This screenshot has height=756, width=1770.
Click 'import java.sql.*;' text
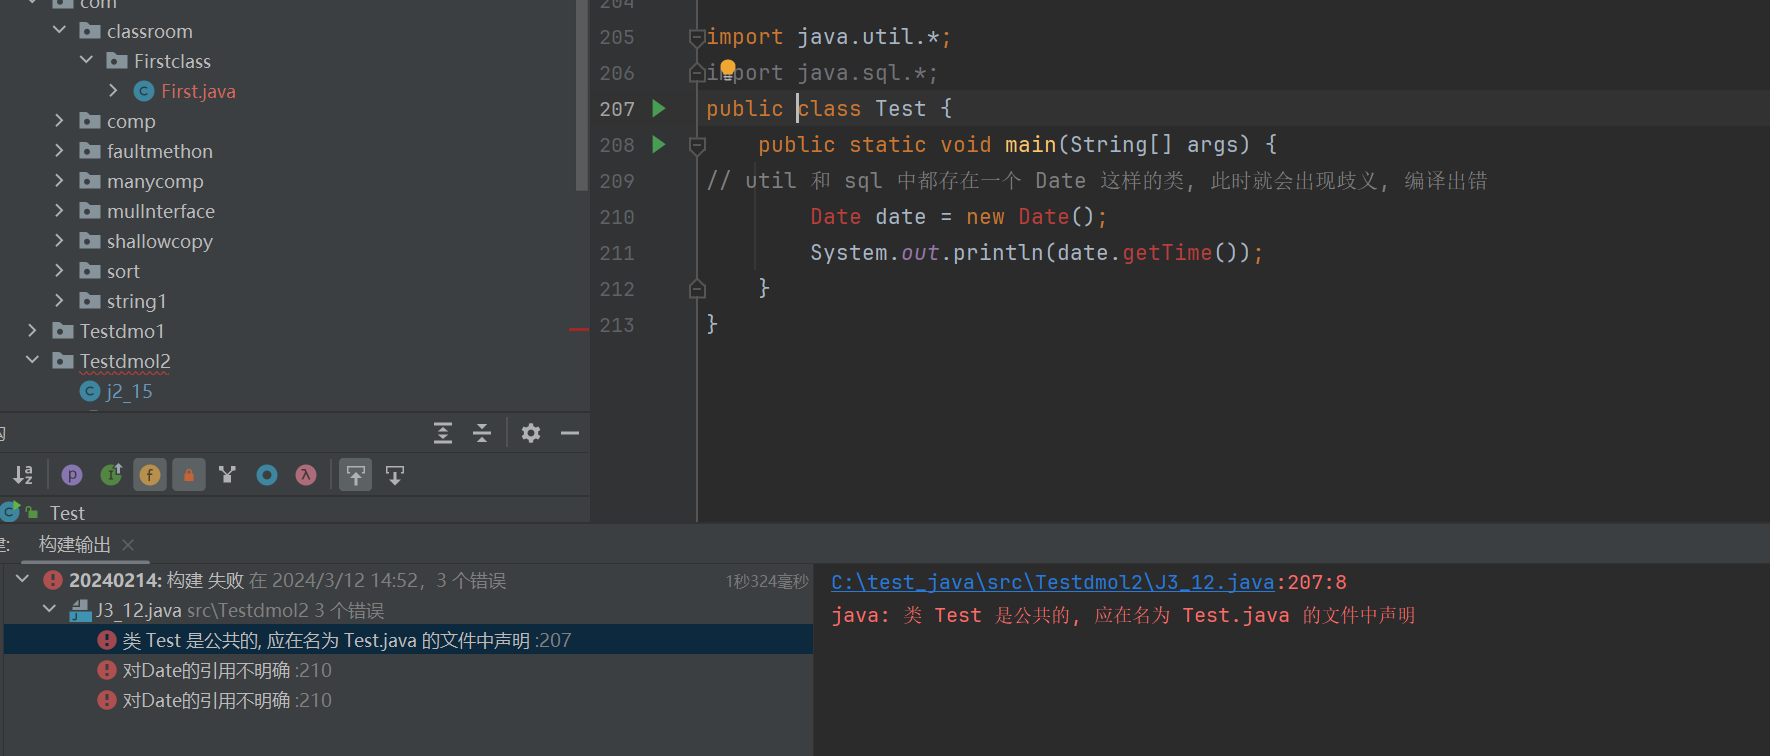(x=822, y=73)
